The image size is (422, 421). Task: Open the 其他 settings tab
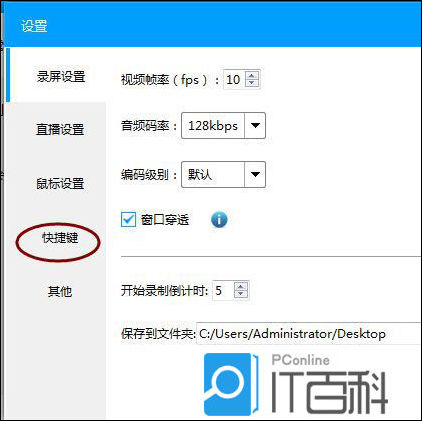pos(60,291)
